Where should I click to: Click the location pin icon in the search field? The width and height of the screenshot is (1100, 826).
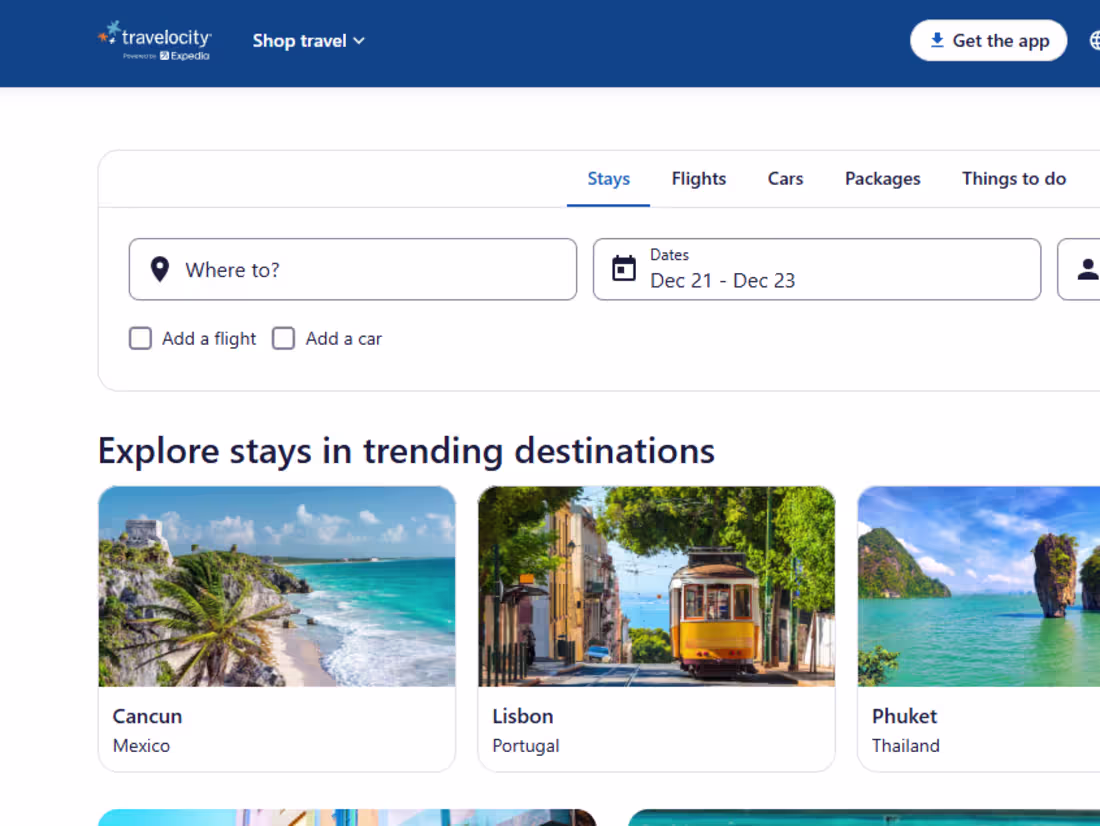[x=159, y=269]
